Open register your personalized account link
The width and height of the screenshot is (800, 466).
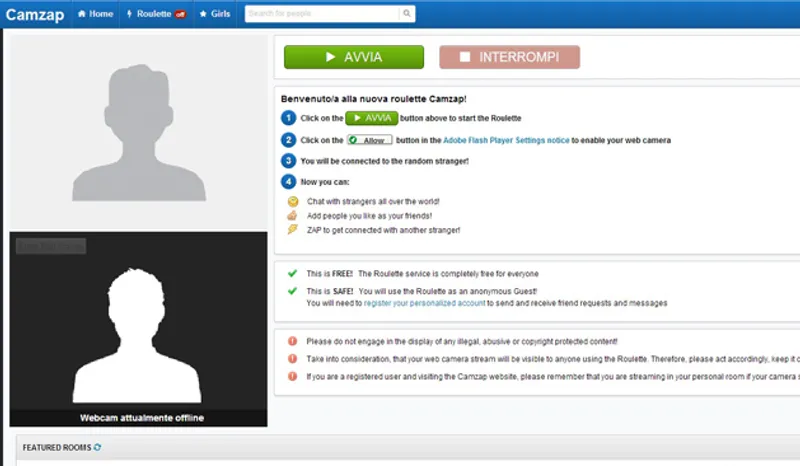click(x=424, y=303)
